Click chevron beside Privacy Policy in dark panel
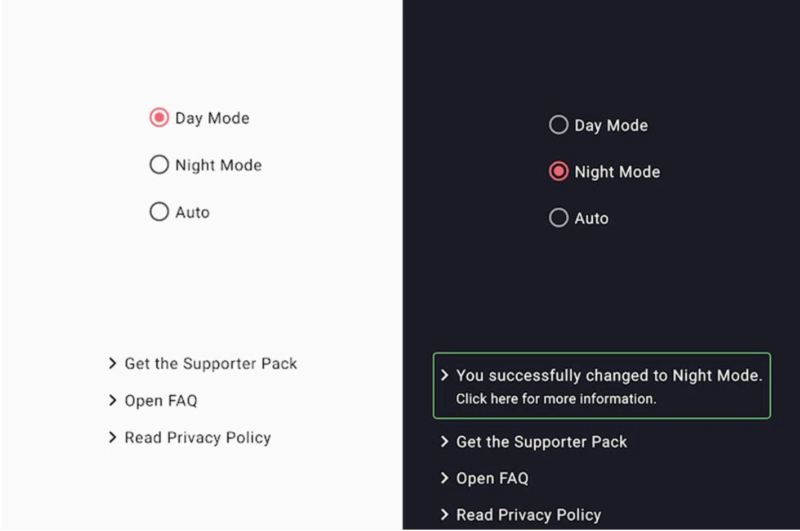The image size is (800, 531). [x=445, y=516]
